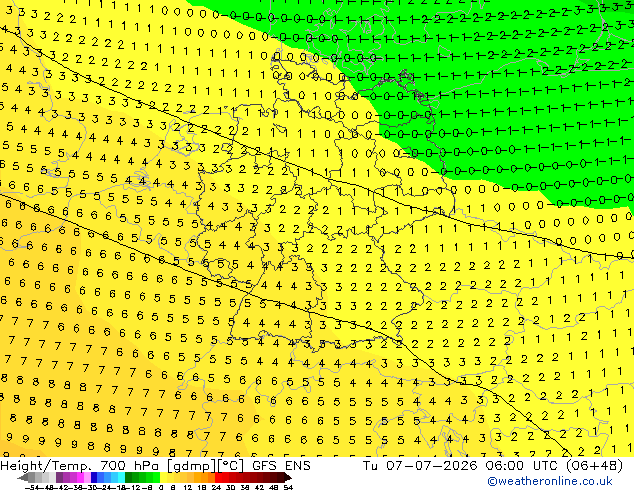Select the GFS ENS model label
Image resolution: width=634 pixels, height=490 pixels.
tap(281, 466)
